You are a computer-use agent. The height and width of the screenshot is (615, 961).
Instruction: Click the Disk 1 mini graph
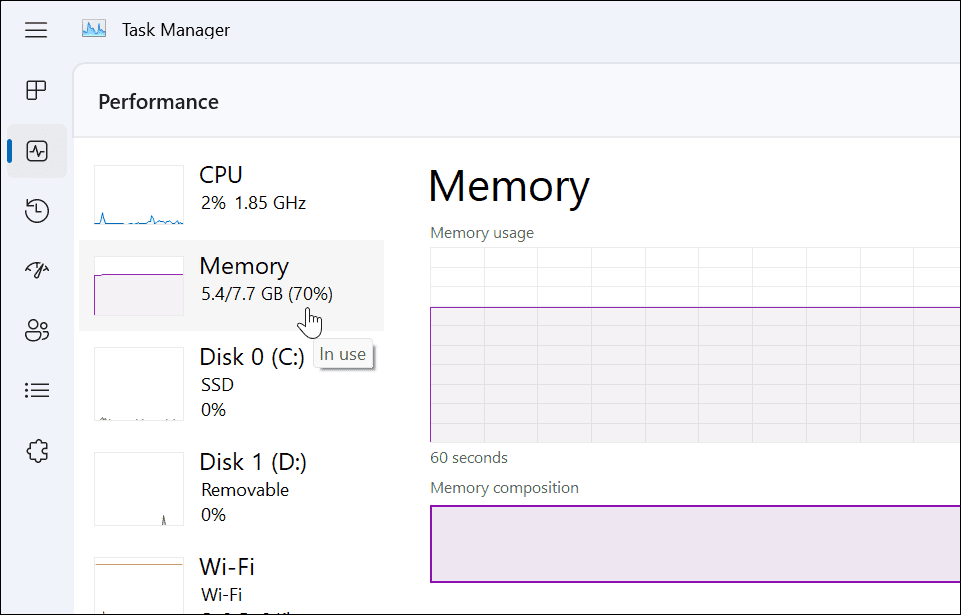(139, 489)
